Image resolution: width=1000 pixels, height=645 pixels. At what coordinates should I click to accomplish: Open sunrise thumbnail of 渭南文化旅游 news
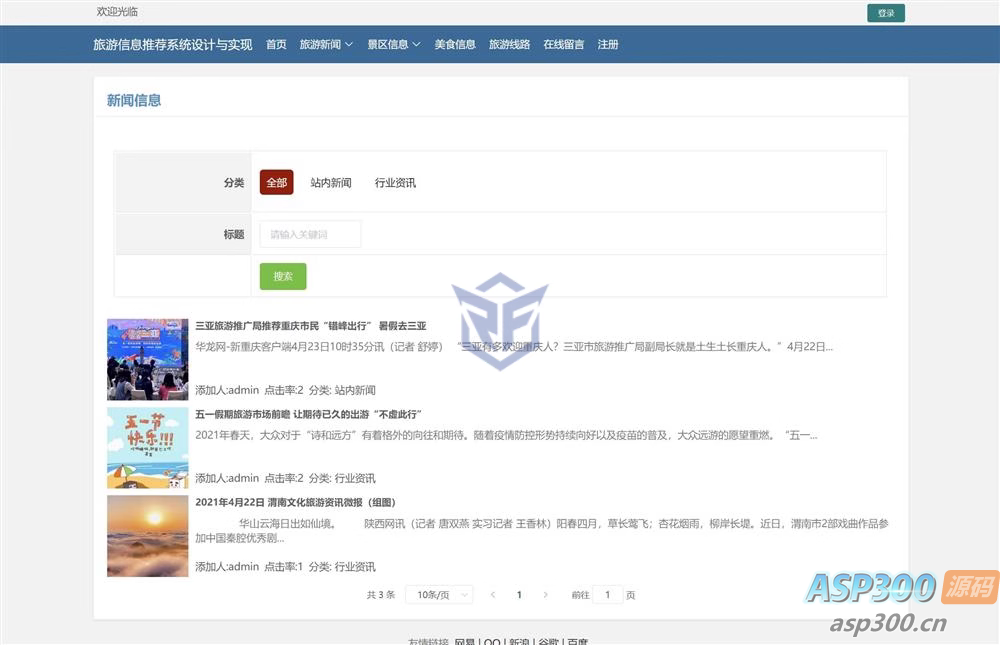147,536
